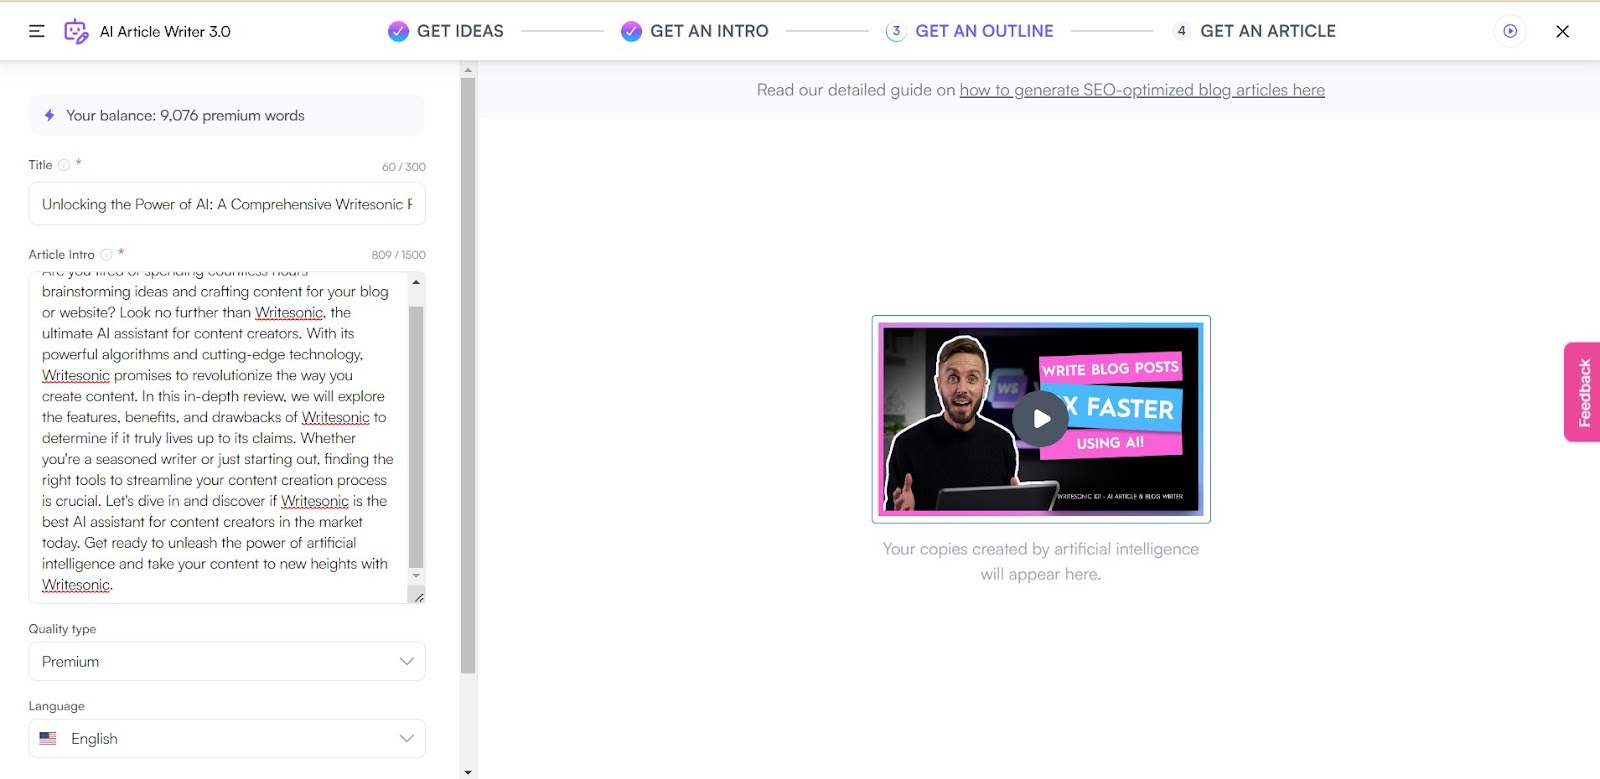Click the textarea resize handle corner
The height and width of the screenshot is (779, 1600).
(418, 596)
